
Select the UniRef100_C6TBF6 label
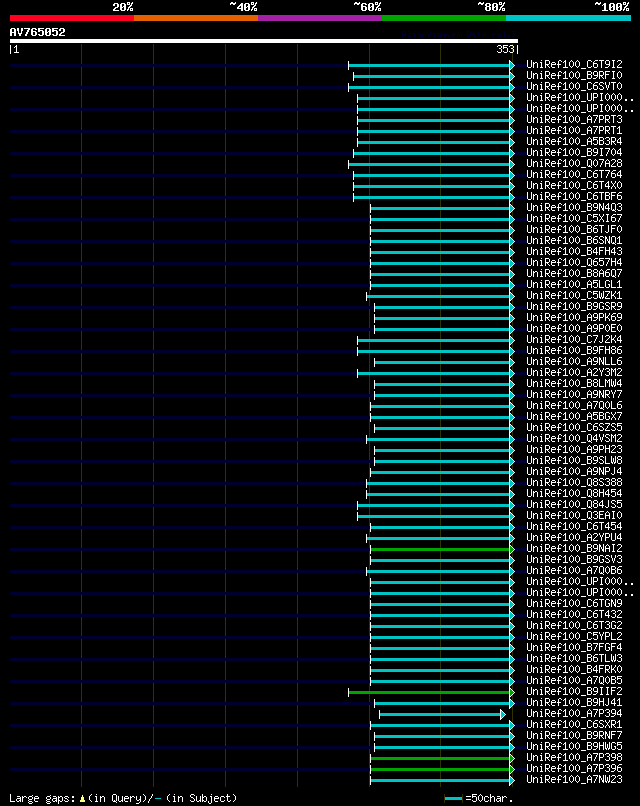[574, 196]
